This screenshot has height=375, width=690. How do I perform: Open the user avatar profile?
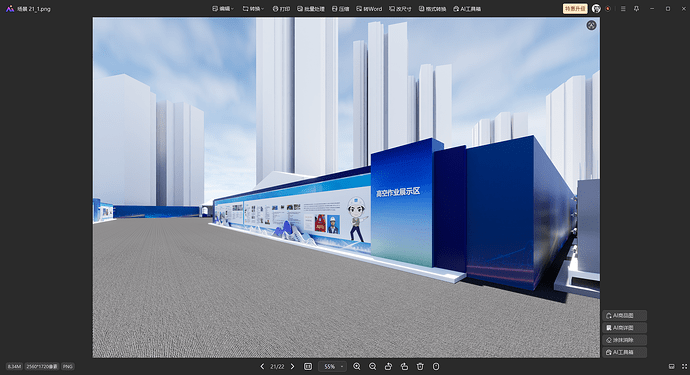[x=596, y=8]
